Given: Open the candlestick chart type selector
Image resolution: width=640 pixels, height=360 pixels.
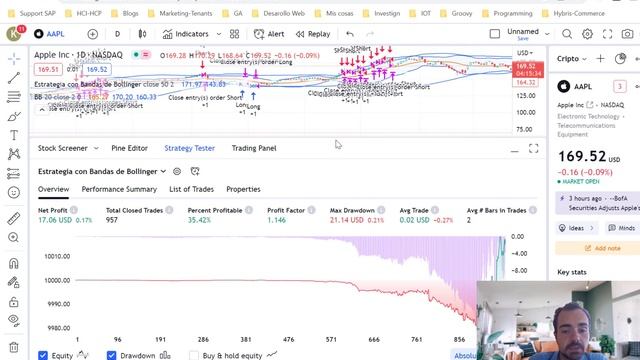Looking at the screenshot, I should [x=142, y=34].
